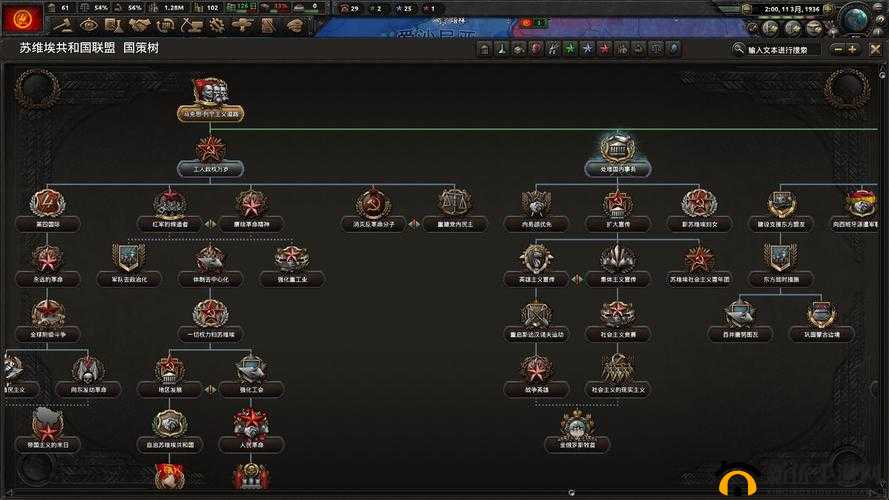Toggle the green star focus filter

570,49
